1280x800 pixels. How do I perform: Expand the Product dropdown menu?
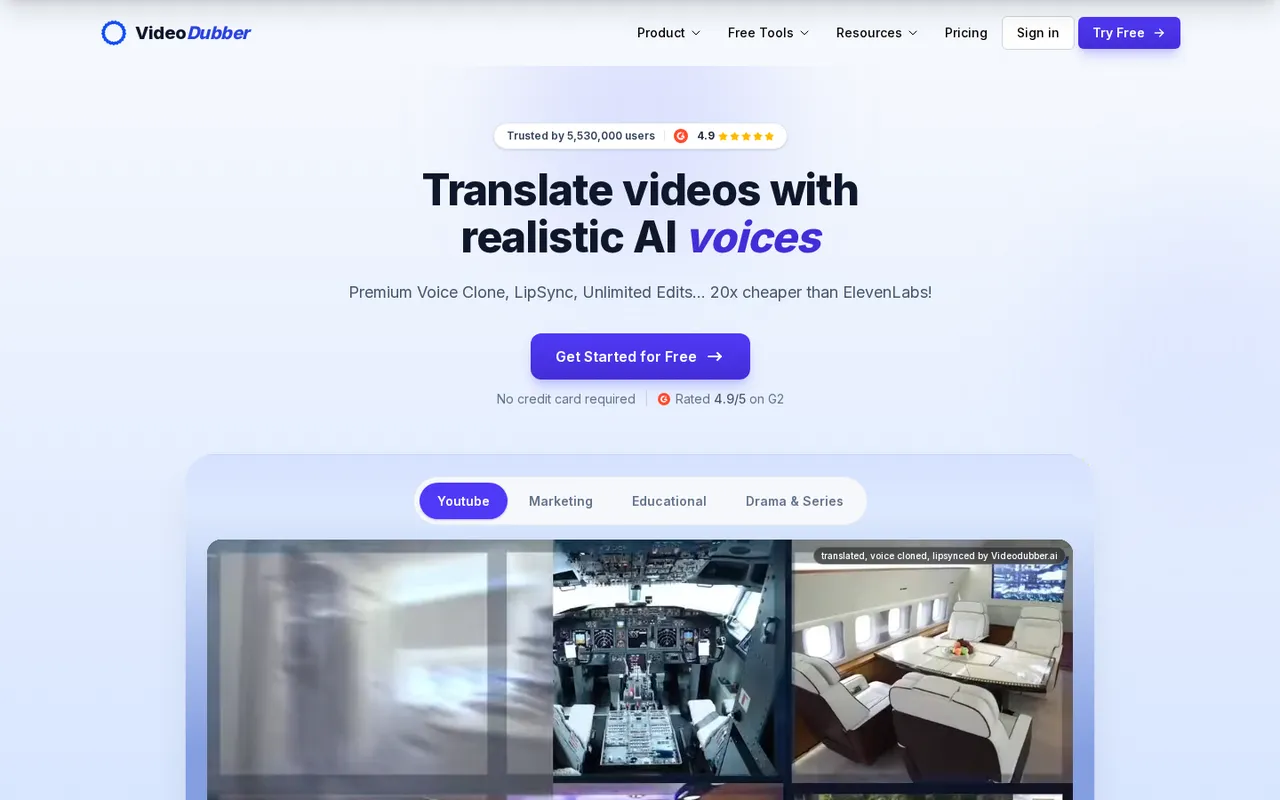(669, 33)
